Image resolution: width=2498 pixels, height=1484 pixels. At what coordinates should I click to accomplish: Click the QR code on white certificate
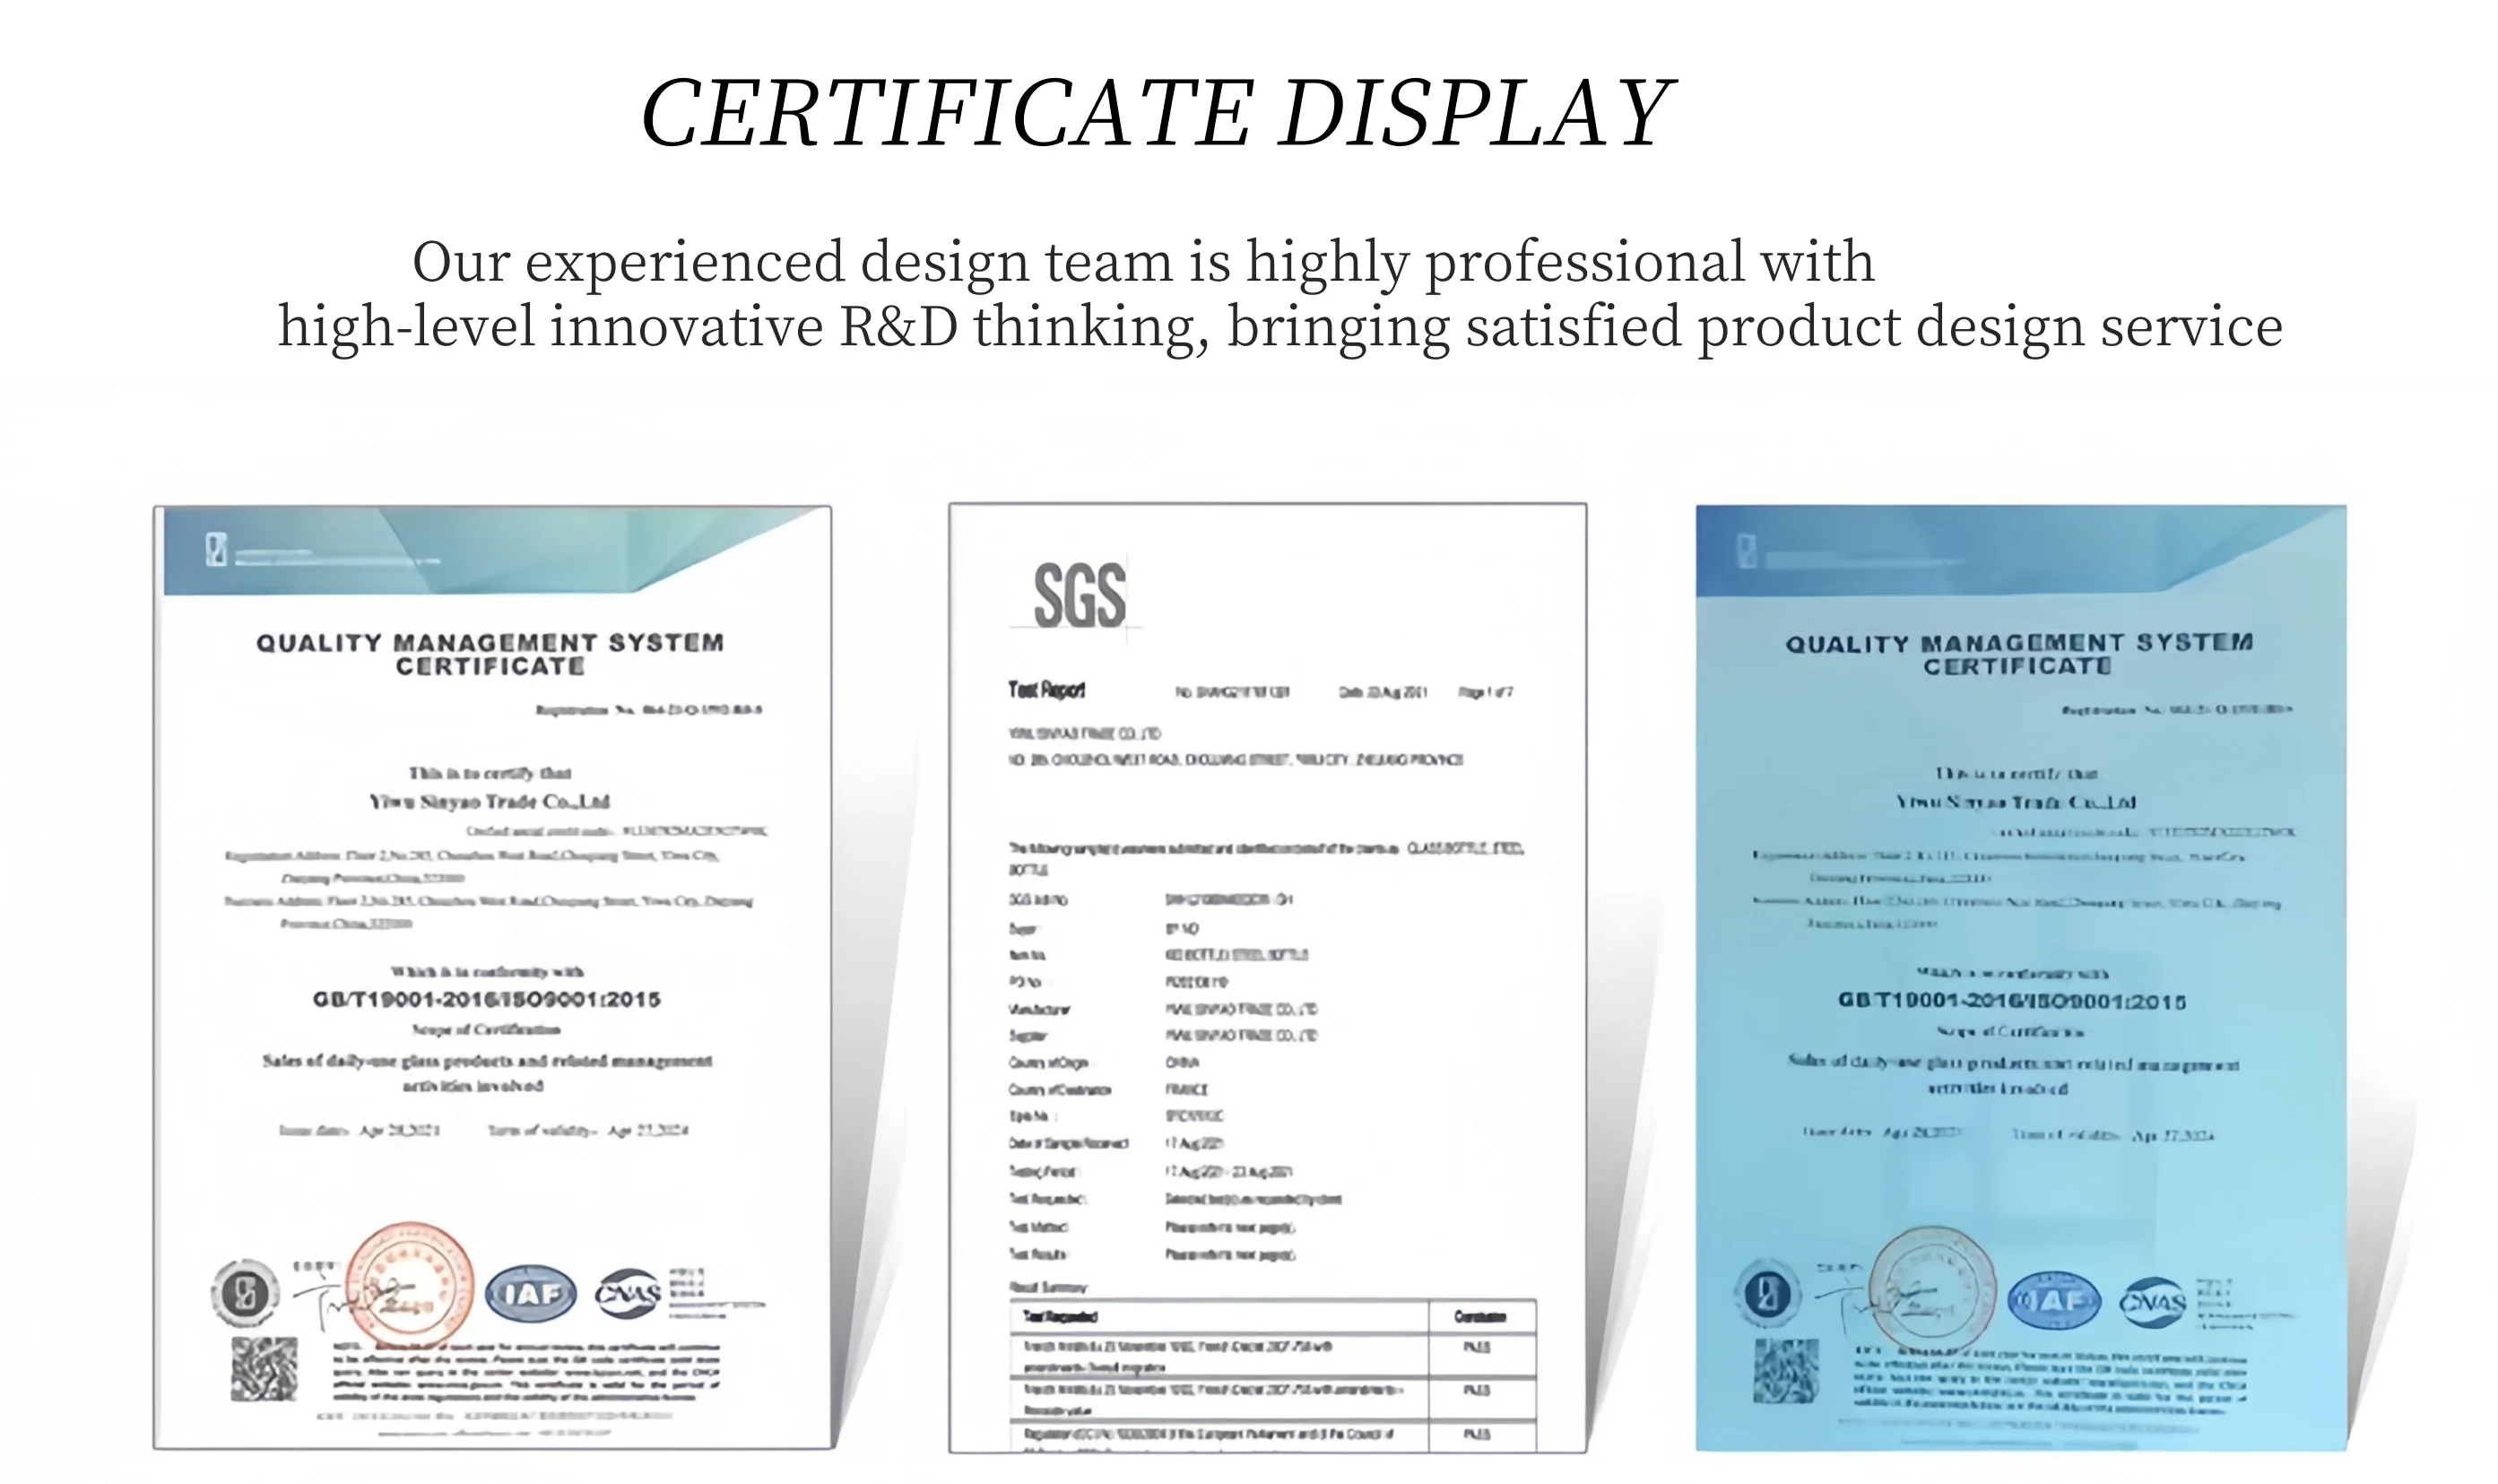pos(264,1369)
